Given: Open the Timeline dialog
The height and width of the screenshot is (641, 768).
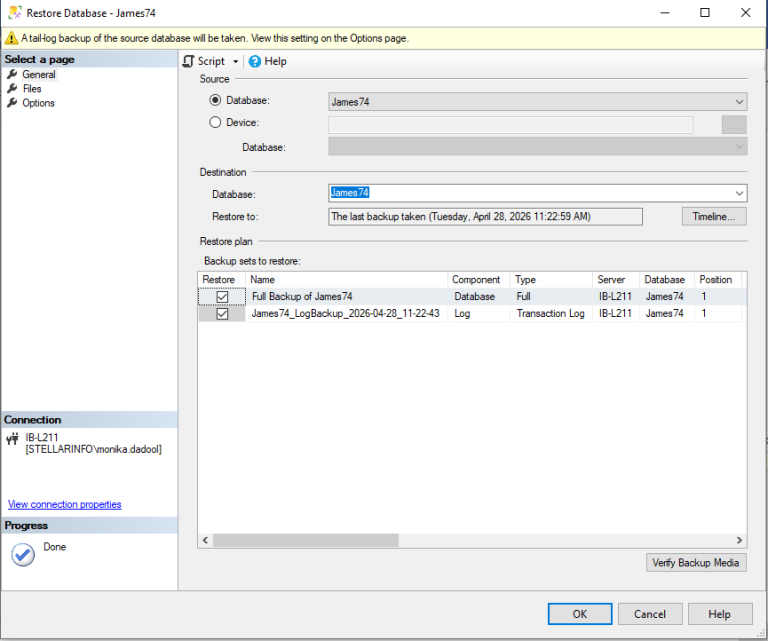Looking at the screenshot, I should 714,216.
